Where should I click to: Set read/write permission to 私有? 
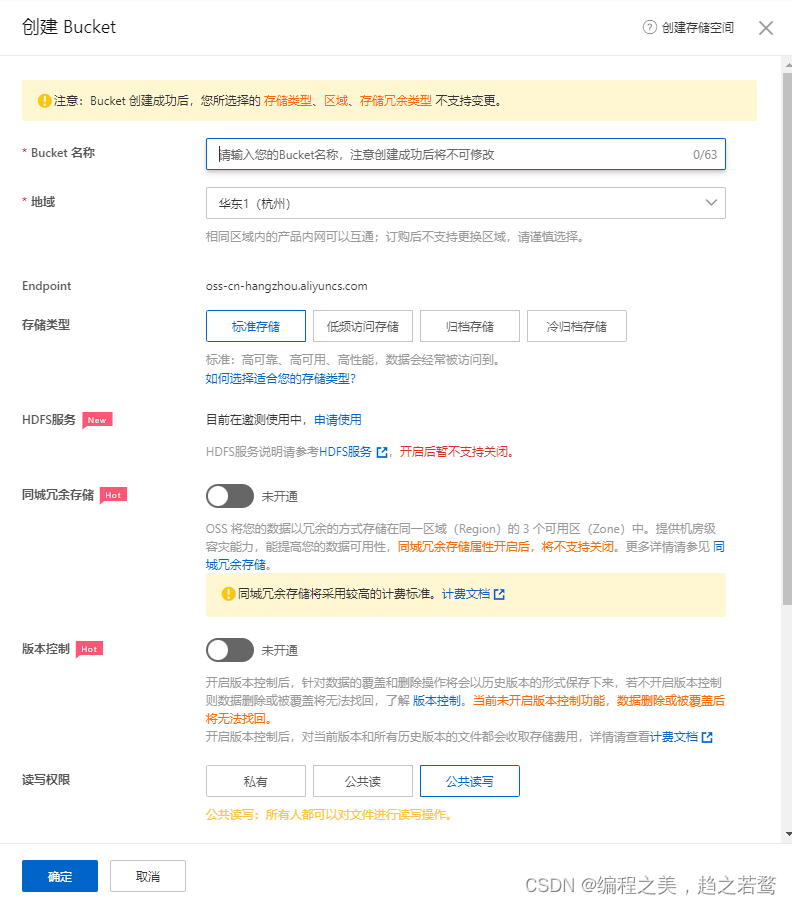(255, 781)
